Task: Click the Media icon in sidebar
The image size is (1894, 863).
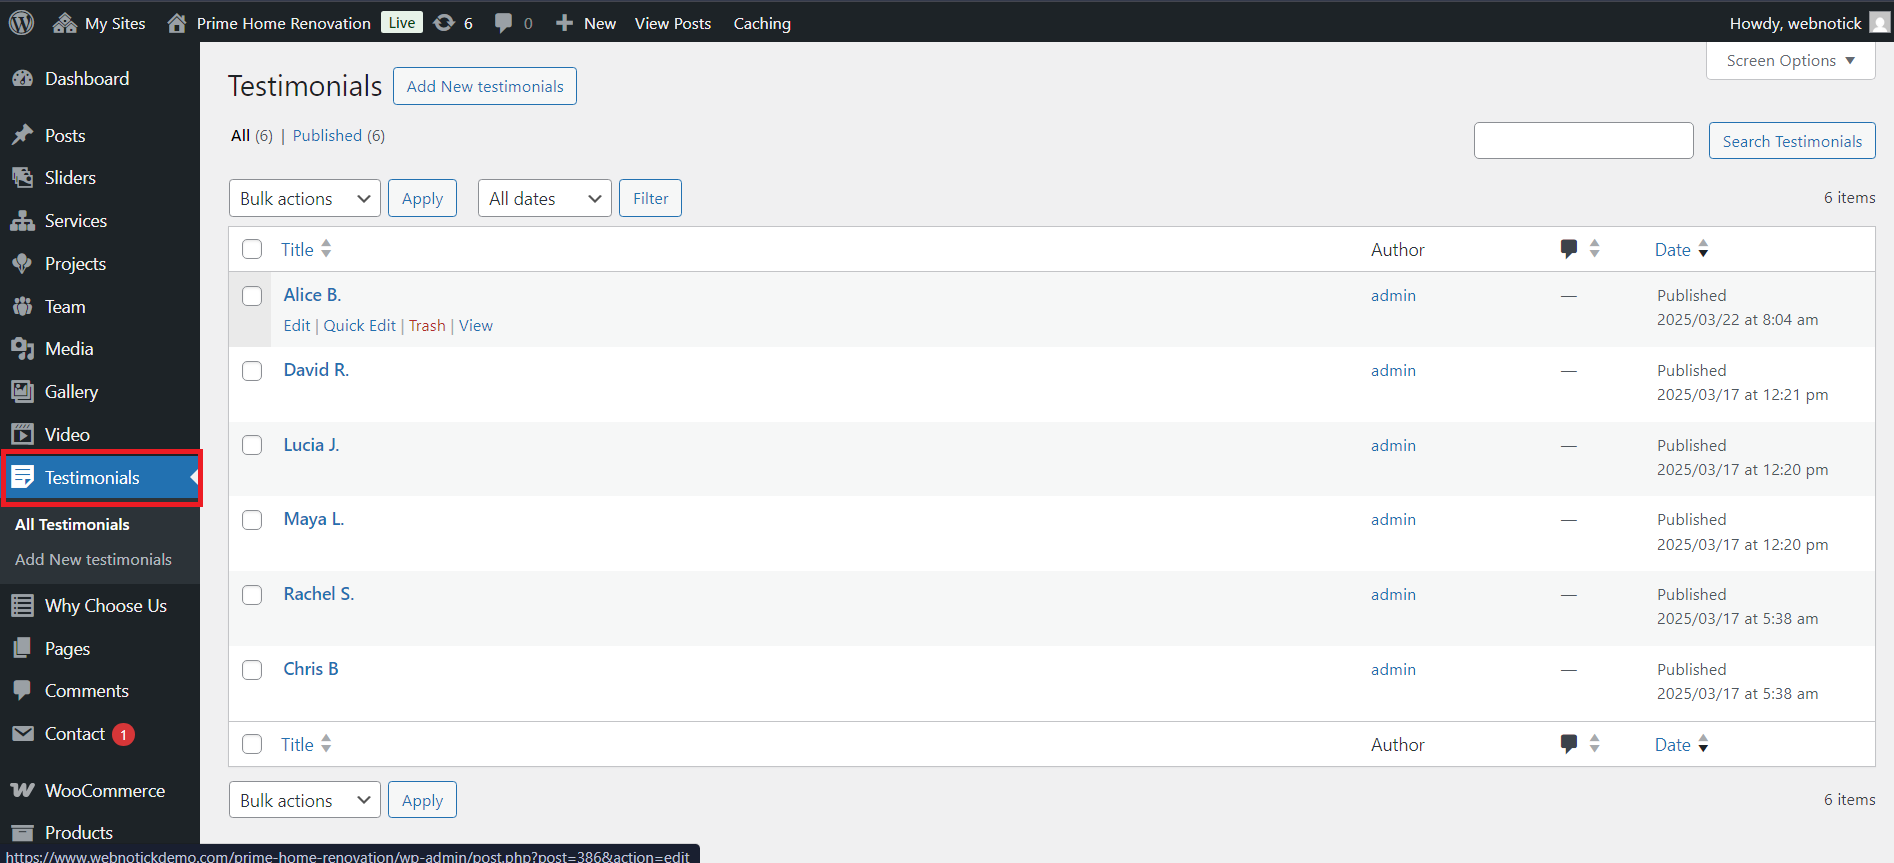Action: pos(22,349)
